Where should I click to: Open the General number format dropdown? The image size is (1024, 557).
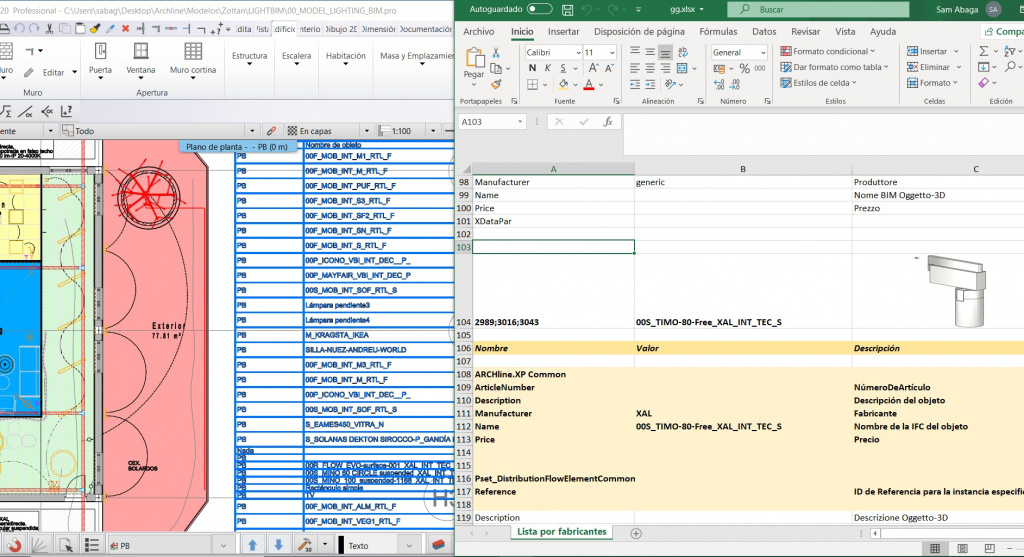[x=762, y=52]
